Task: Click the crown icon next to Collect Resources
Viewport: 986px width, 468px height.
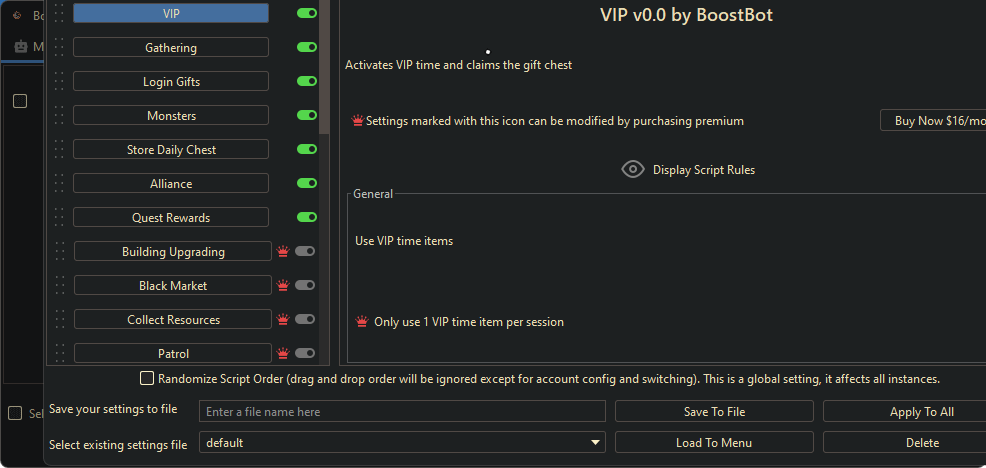Action: [283, 320]
